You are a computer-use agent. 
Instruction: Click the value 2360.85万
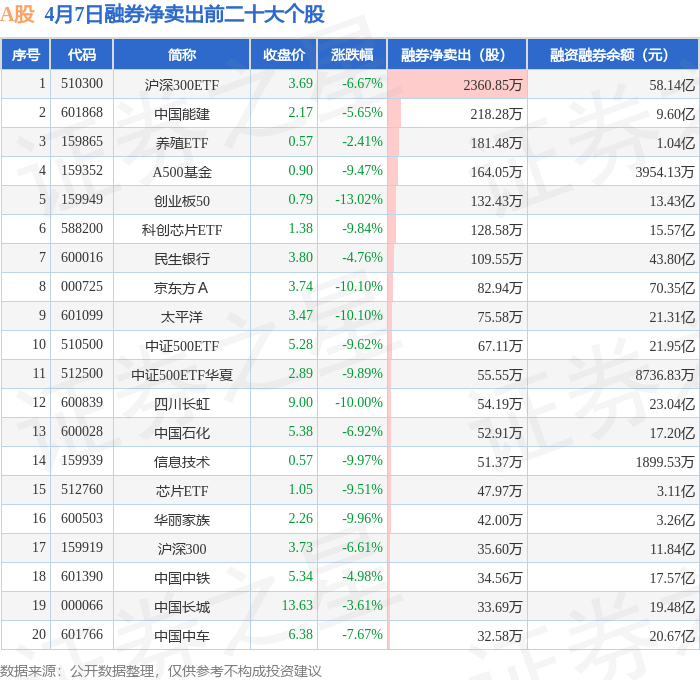coord(492,85)
